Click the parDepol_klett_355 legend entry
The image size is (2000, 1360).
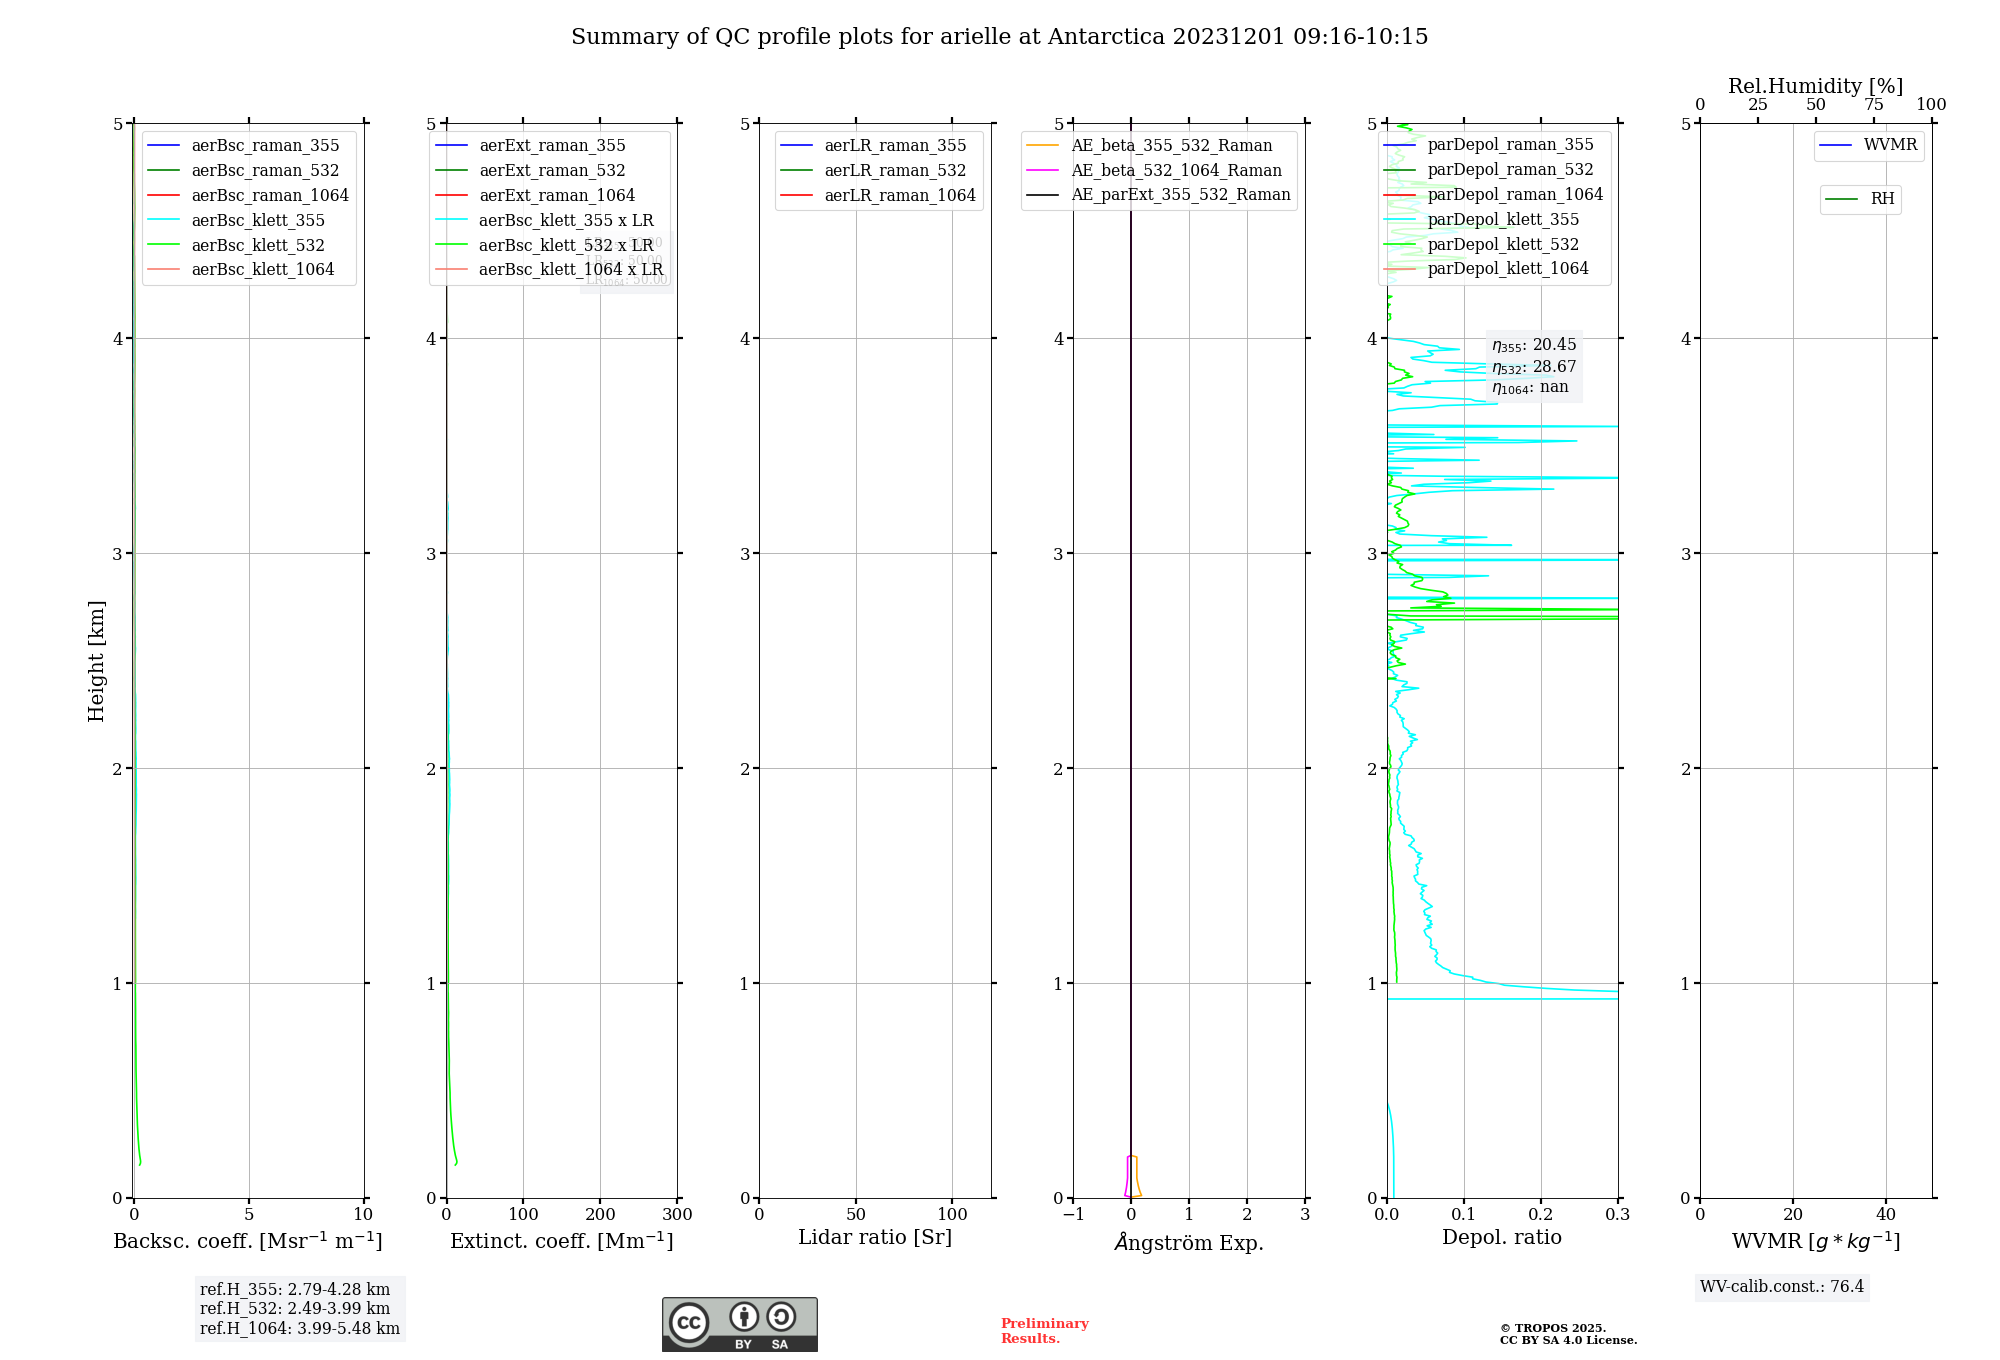(x=1503, y=219)
